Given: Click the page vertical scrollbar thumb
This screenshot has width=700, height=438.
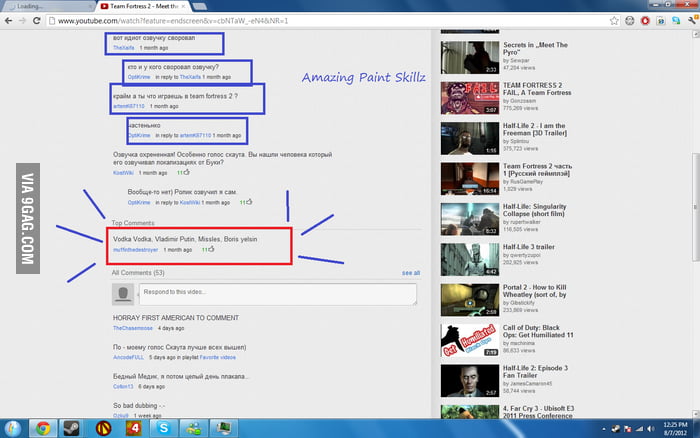Looking at the screenshot, I should [x=696, y=207].
